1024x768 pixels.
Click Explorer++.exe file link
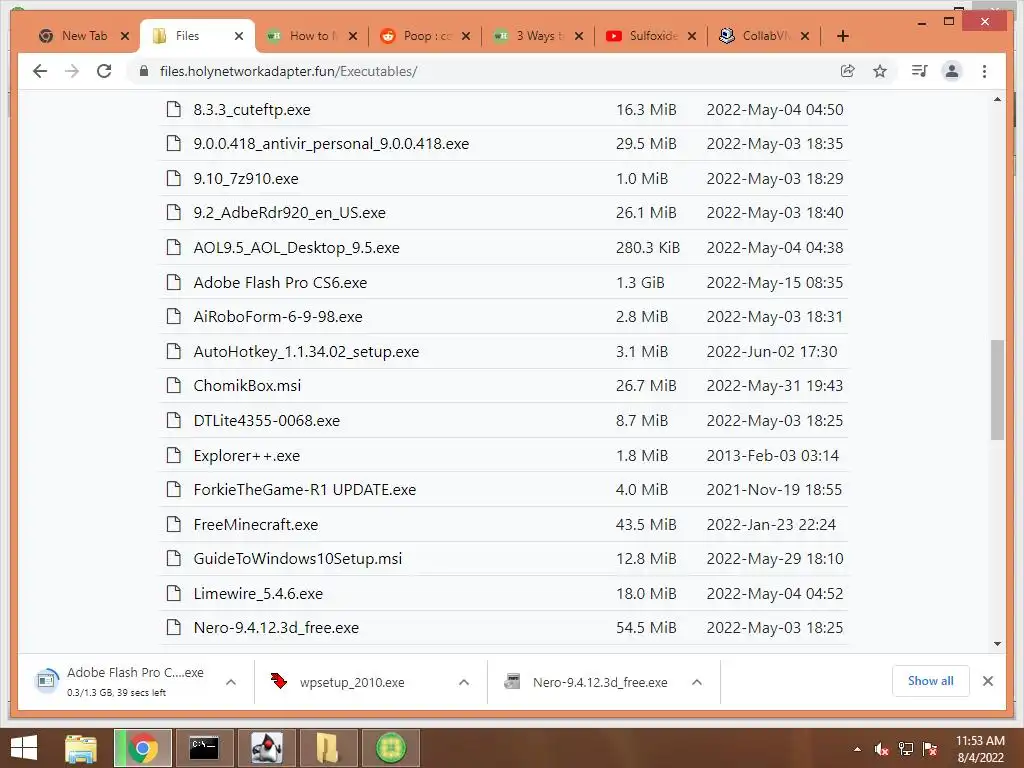tap(246, 455)
